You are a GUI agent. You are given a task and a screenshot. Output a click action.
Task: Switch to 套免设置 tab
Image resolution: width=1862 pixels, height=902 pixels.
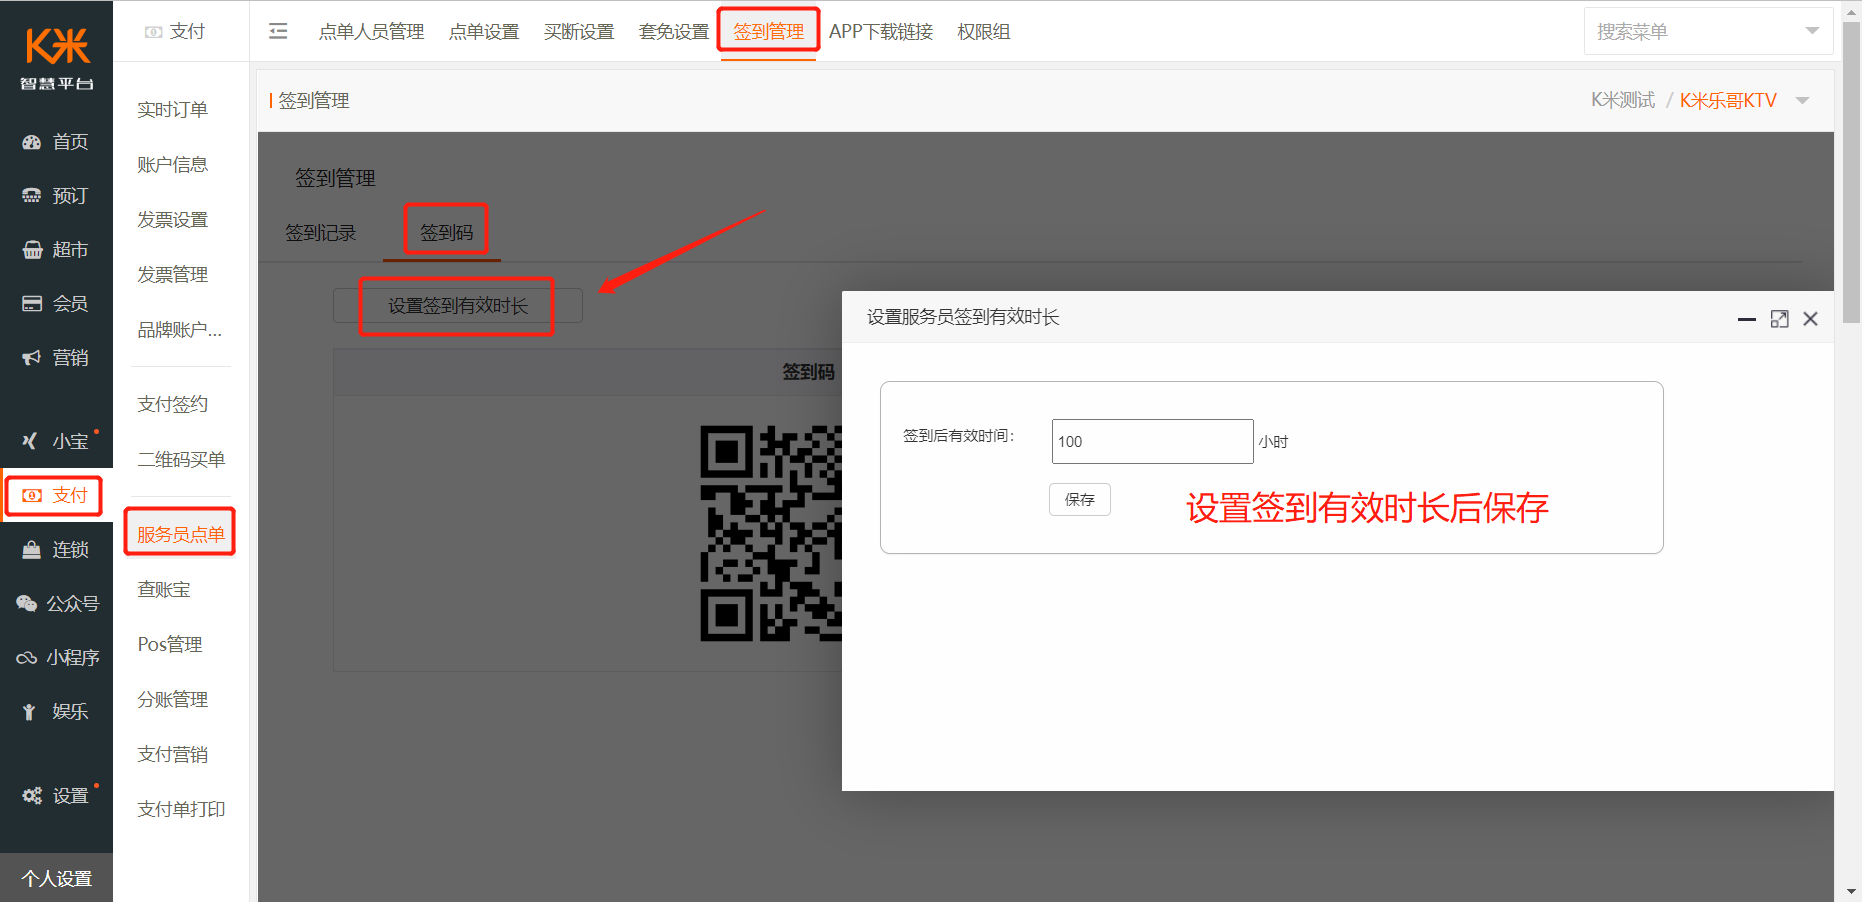(x=674, y=32)
